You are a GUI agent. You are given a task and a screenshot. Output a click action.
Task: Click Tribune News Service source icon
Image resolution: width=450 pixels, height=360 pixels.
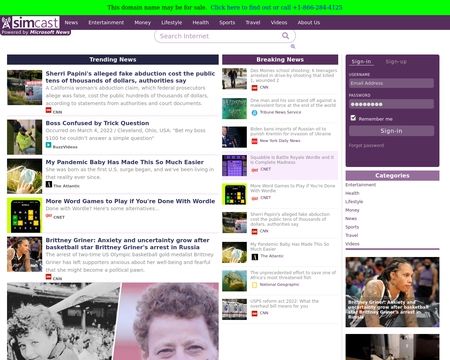[255, 113]
